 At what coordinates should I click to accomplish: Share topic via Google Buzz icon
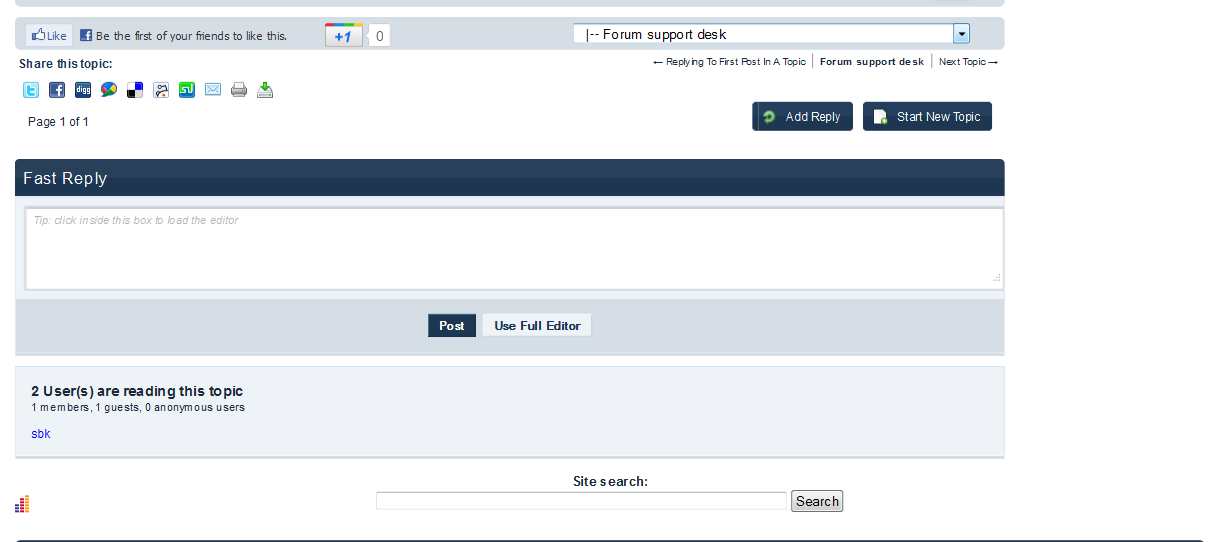click(109, 90)
